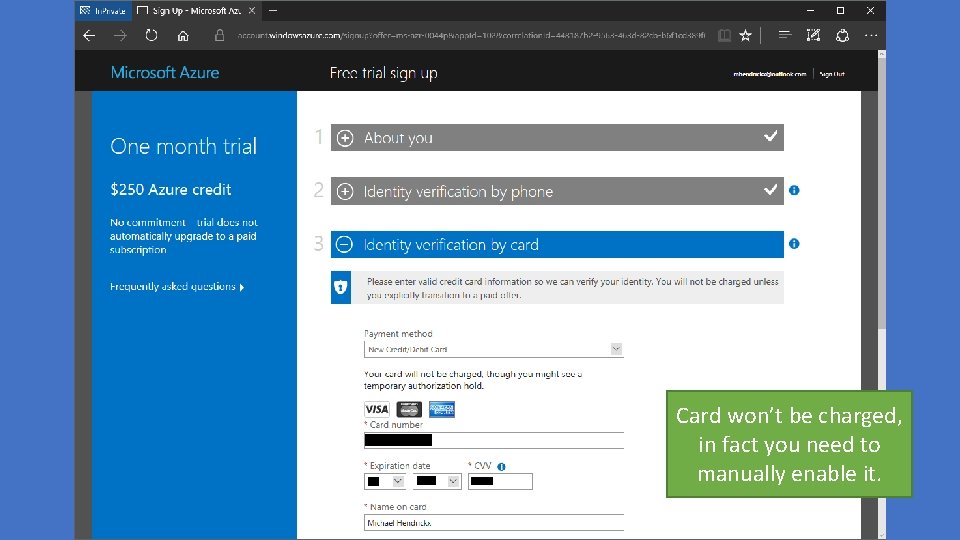Open the Hub lines icon

(784, 36)
